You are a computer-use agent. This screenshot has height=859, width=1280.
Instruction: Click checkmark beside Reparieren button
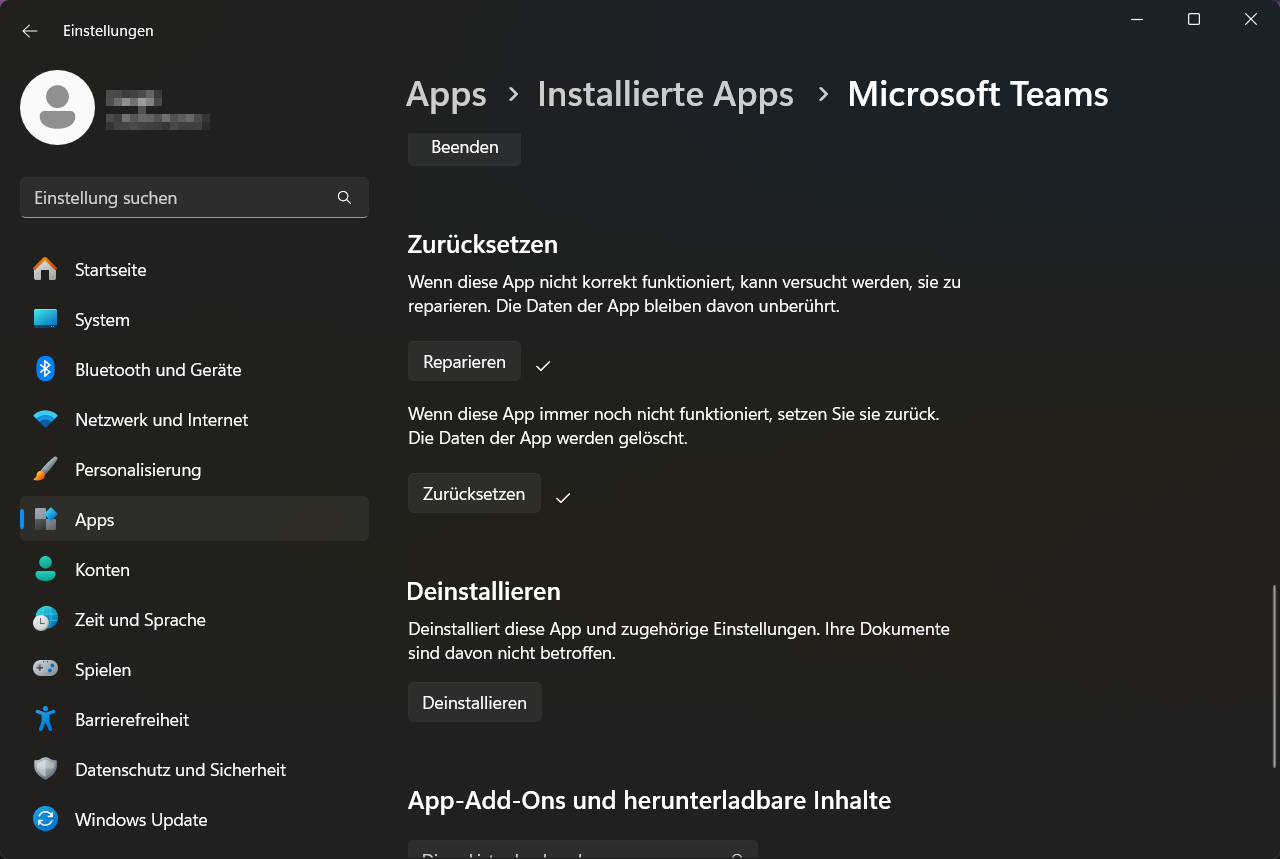click(x=543, y=366)
